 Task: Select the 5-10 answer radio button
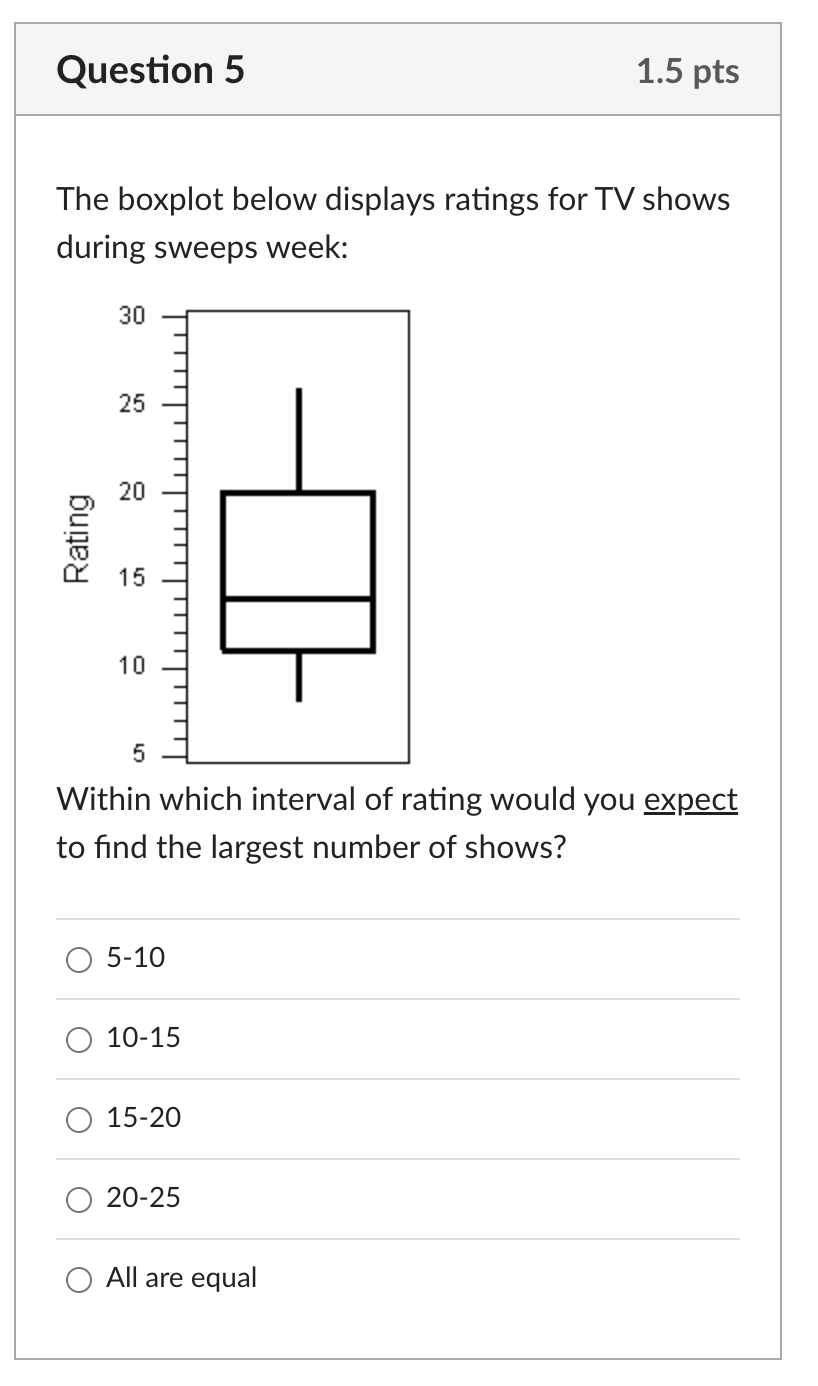(78, 959)
